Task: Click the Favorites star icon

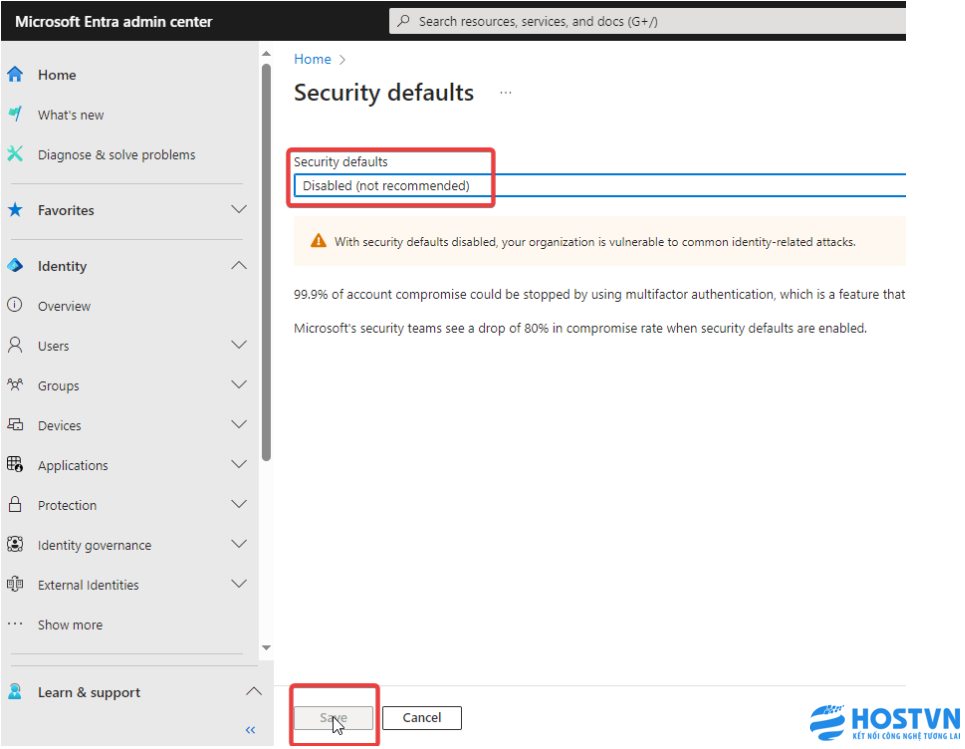Action: point(15,210)
